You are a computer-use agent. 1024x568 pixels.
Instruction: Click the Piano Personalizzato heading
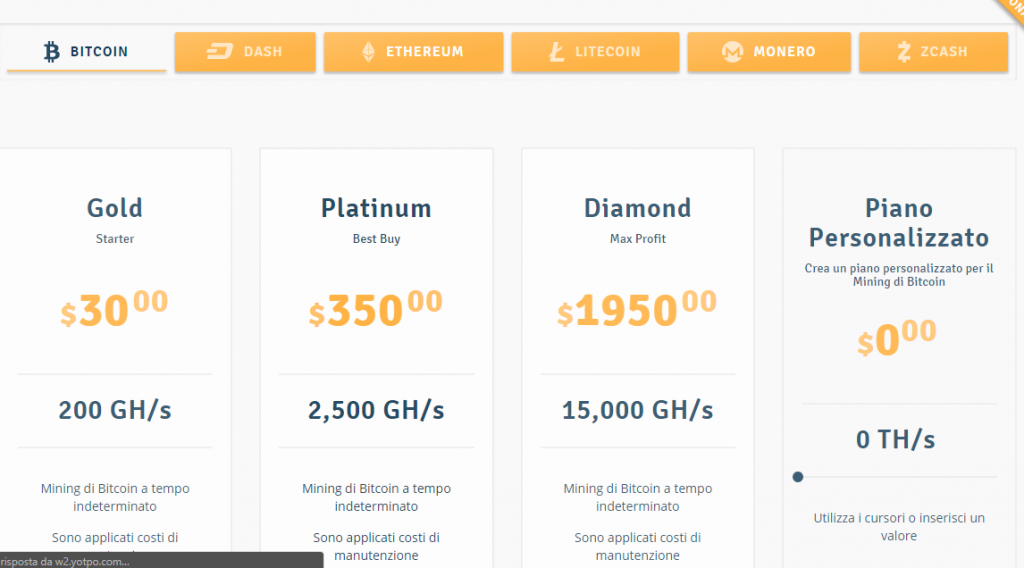pos(899,223)
